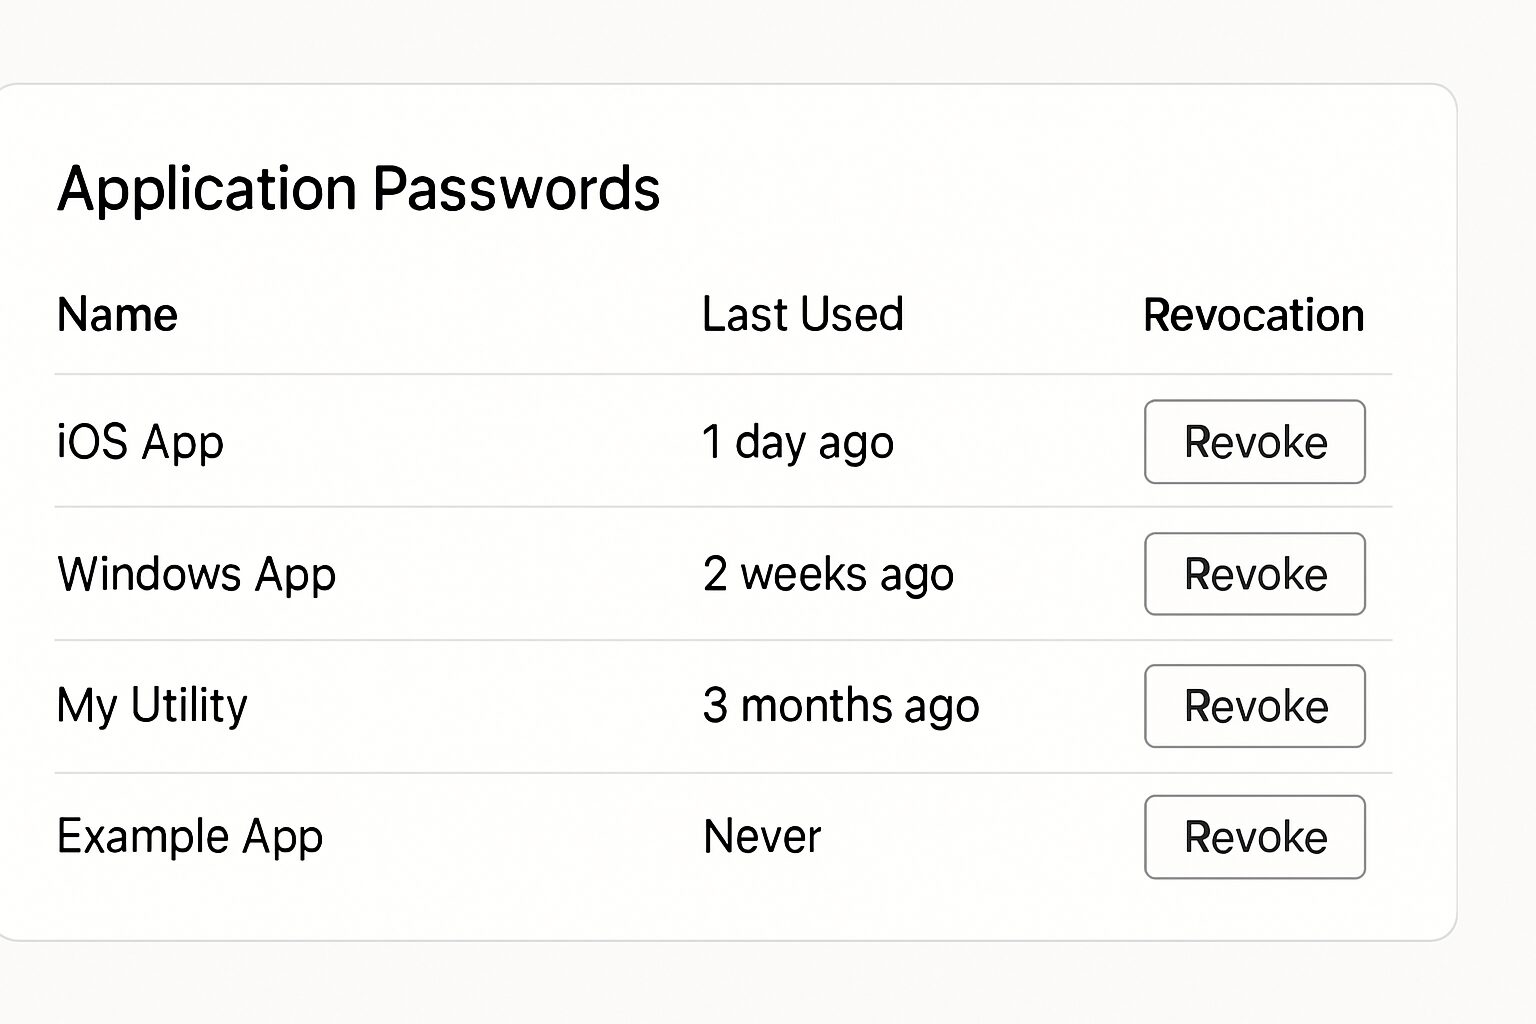
Task: Click the 'Never' last used value
Action: pyautogui.click(x=761, y=836)
